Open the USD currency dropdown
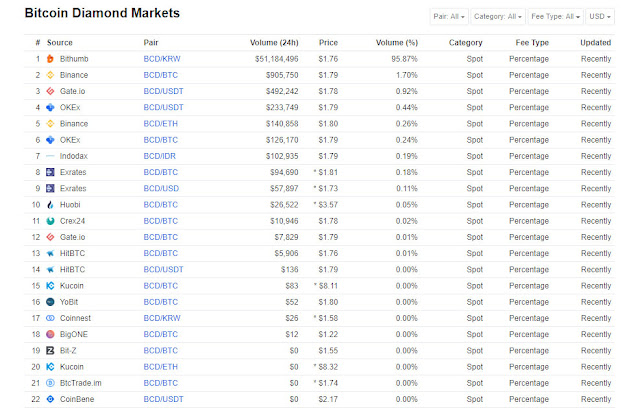Viewport: 640px width, 413px height. pos(600,17)
